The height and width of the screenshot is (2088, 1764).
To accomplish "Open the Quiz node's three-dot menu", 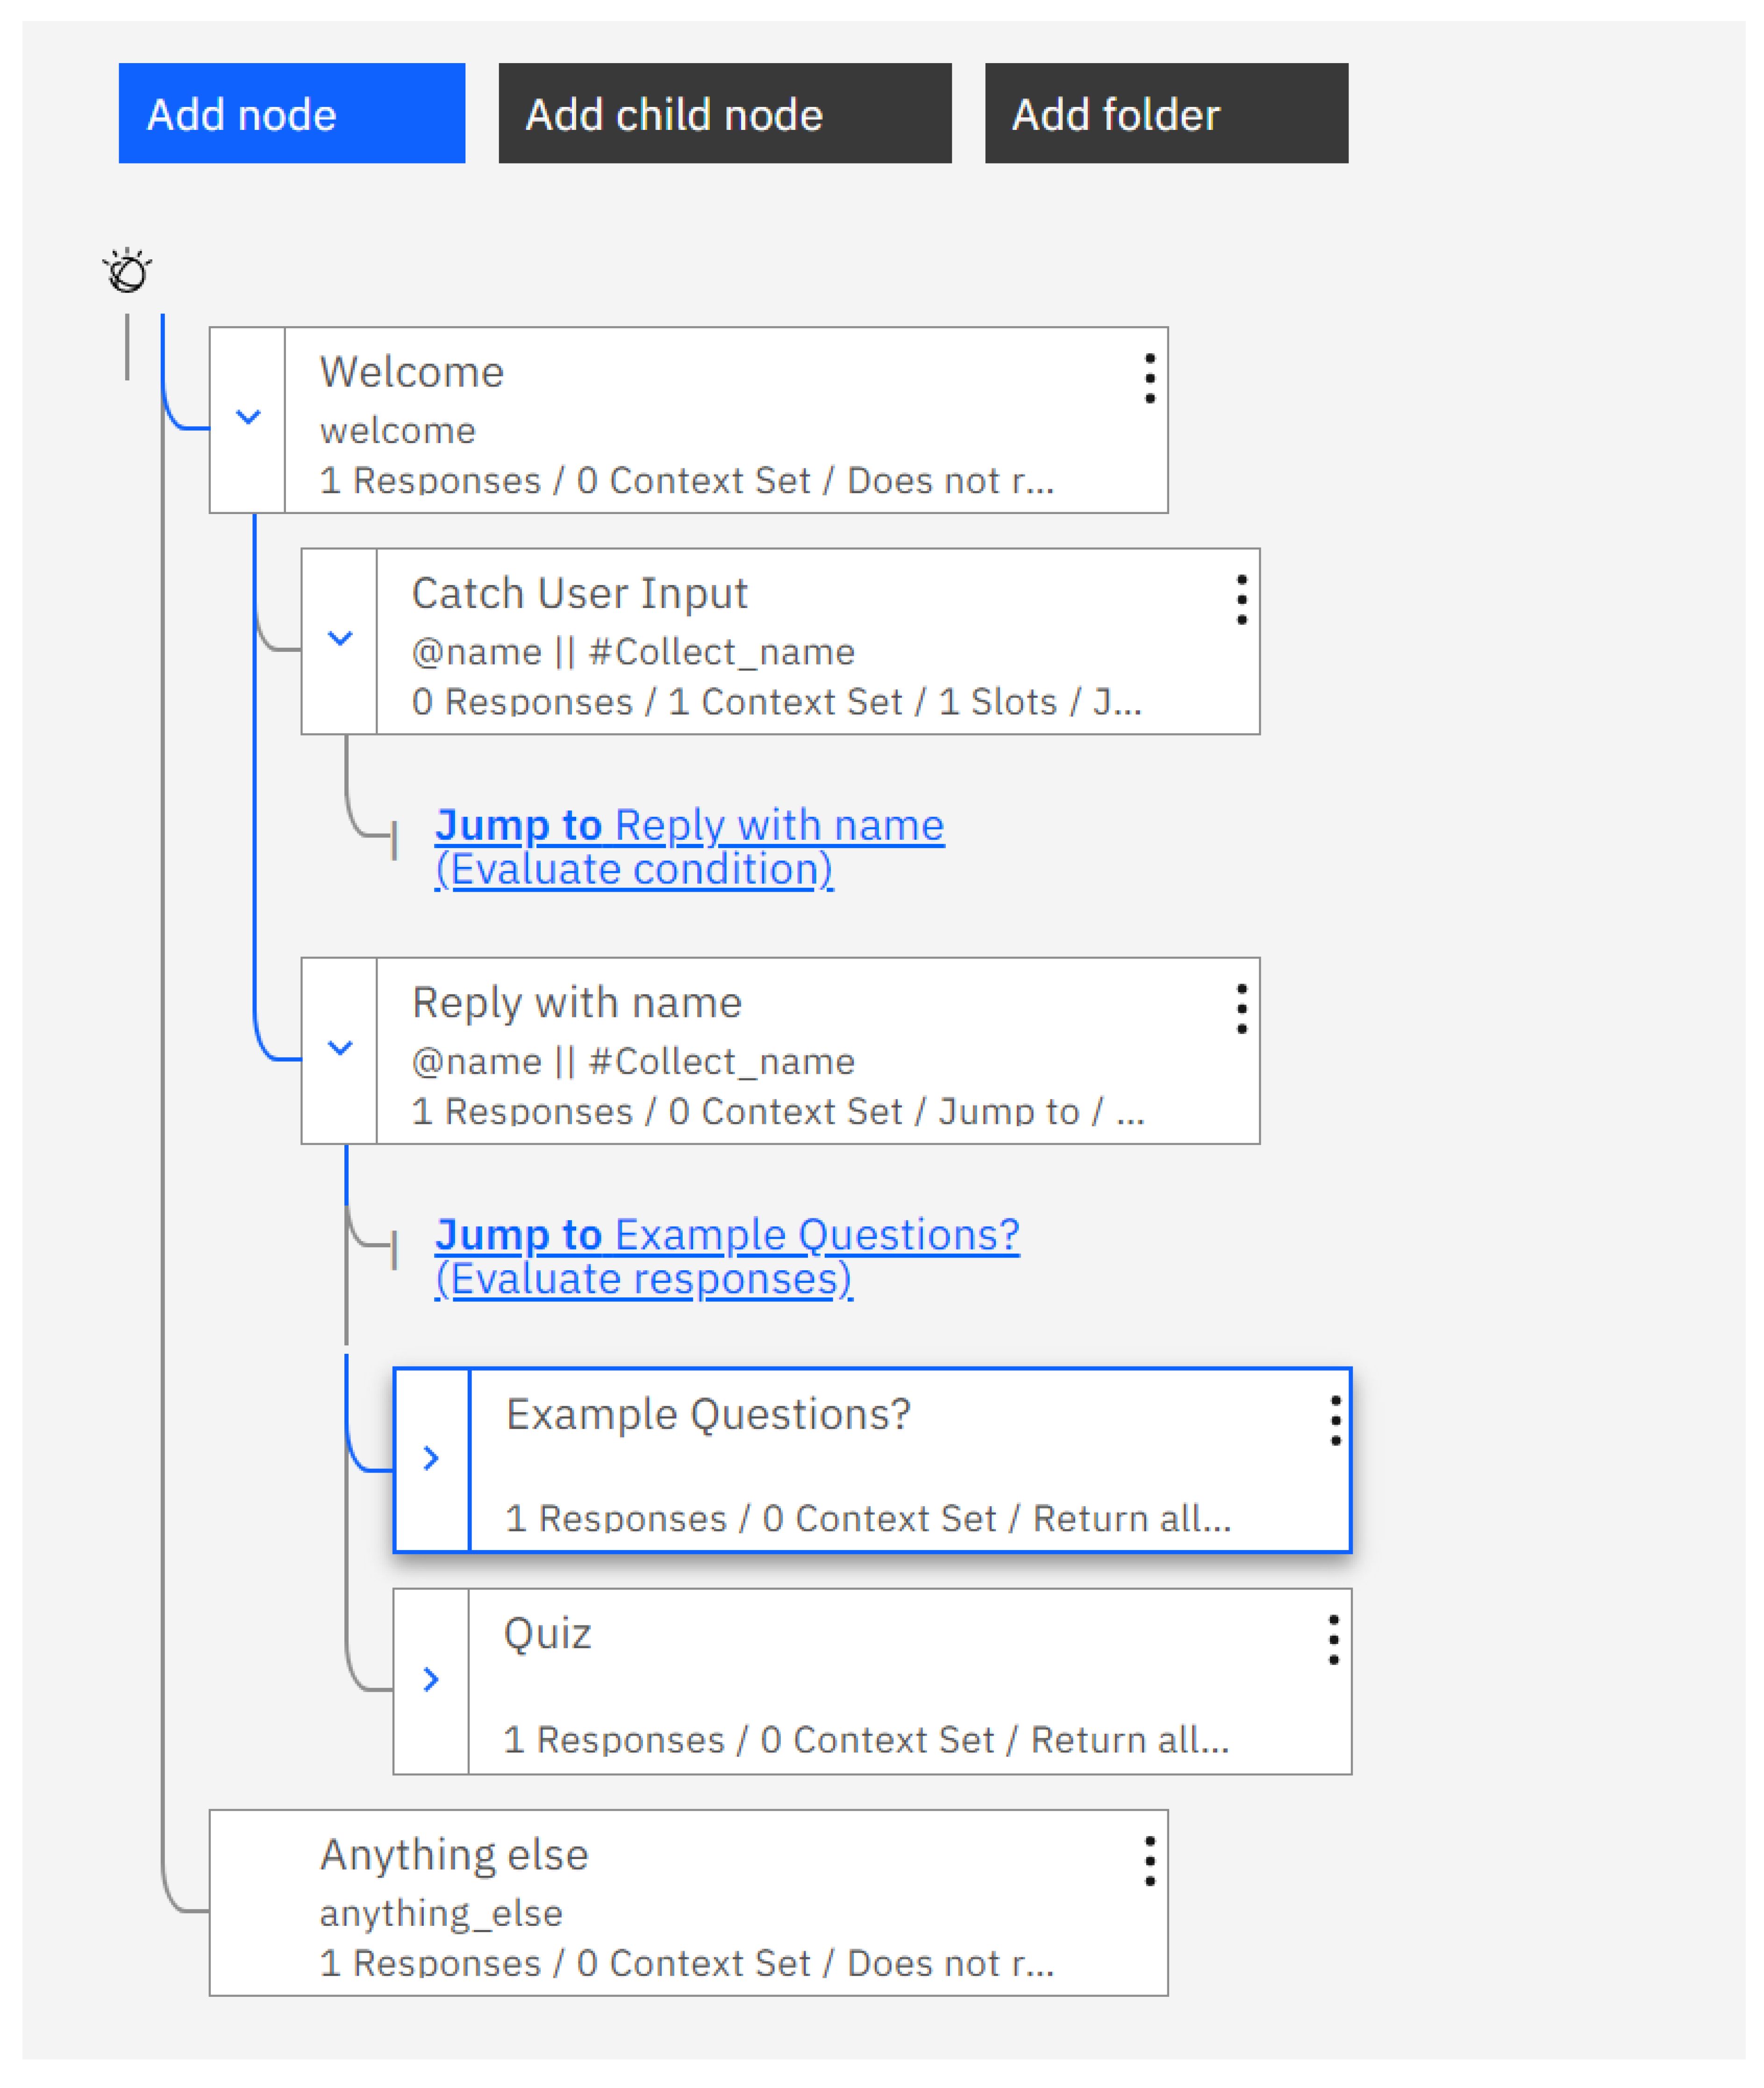I will (1333, 1640).
